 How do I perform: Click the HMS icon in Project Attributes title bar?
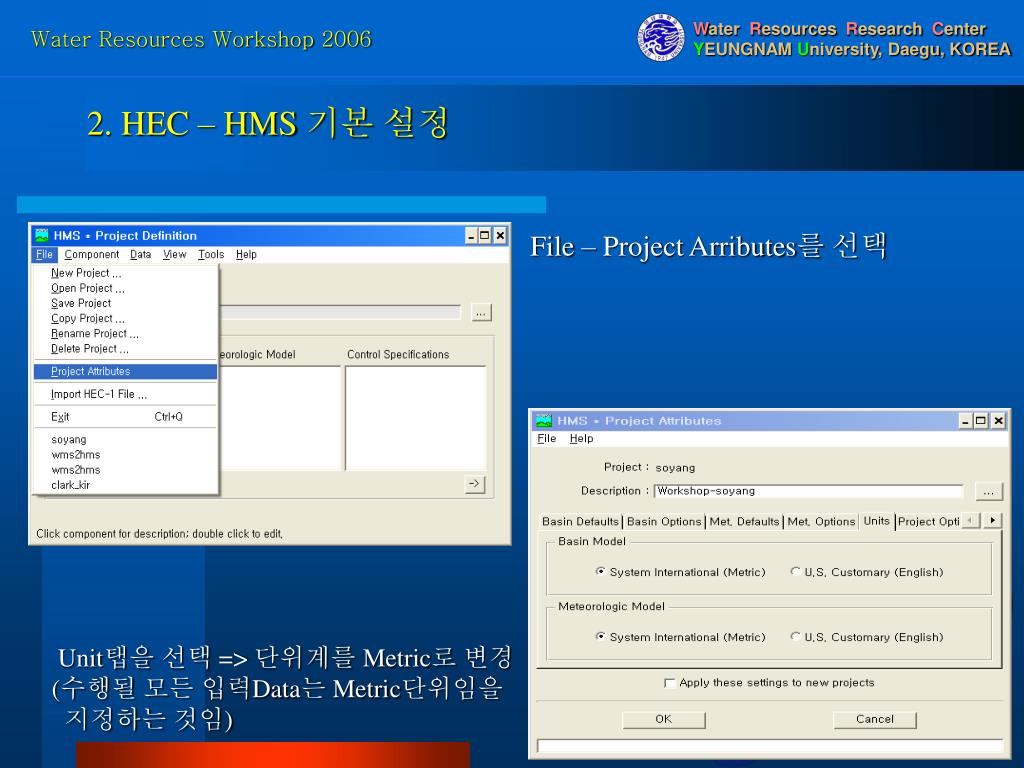[543, 421]
